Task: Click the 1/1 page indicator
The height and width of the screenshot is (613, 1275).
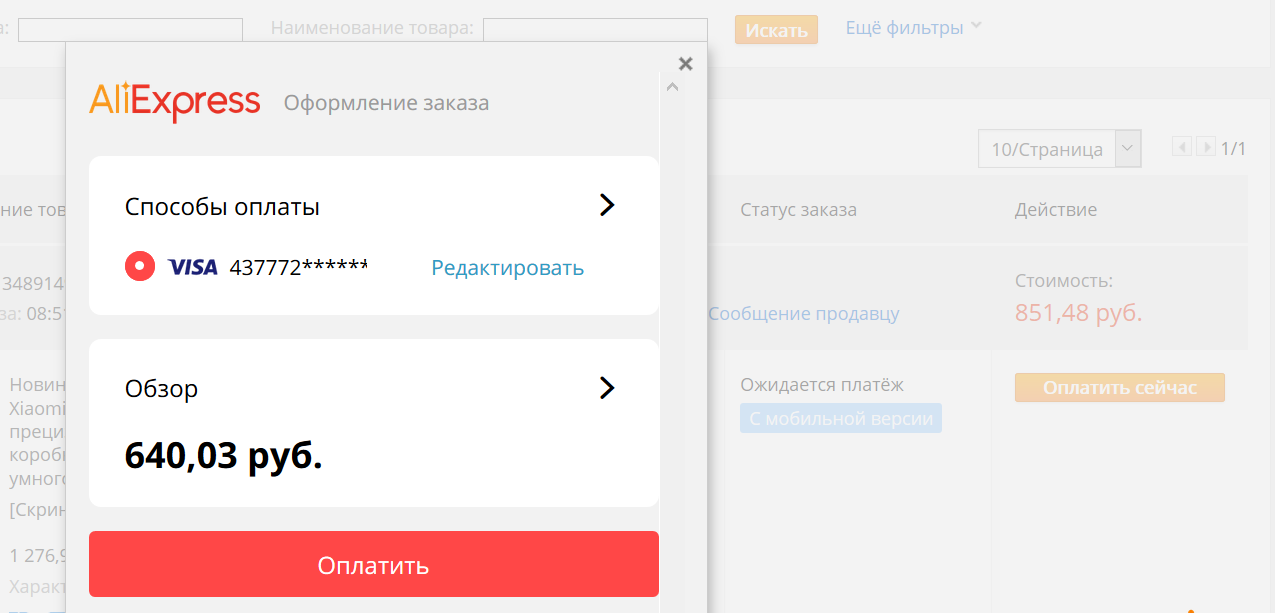Action: [1234, 149]
